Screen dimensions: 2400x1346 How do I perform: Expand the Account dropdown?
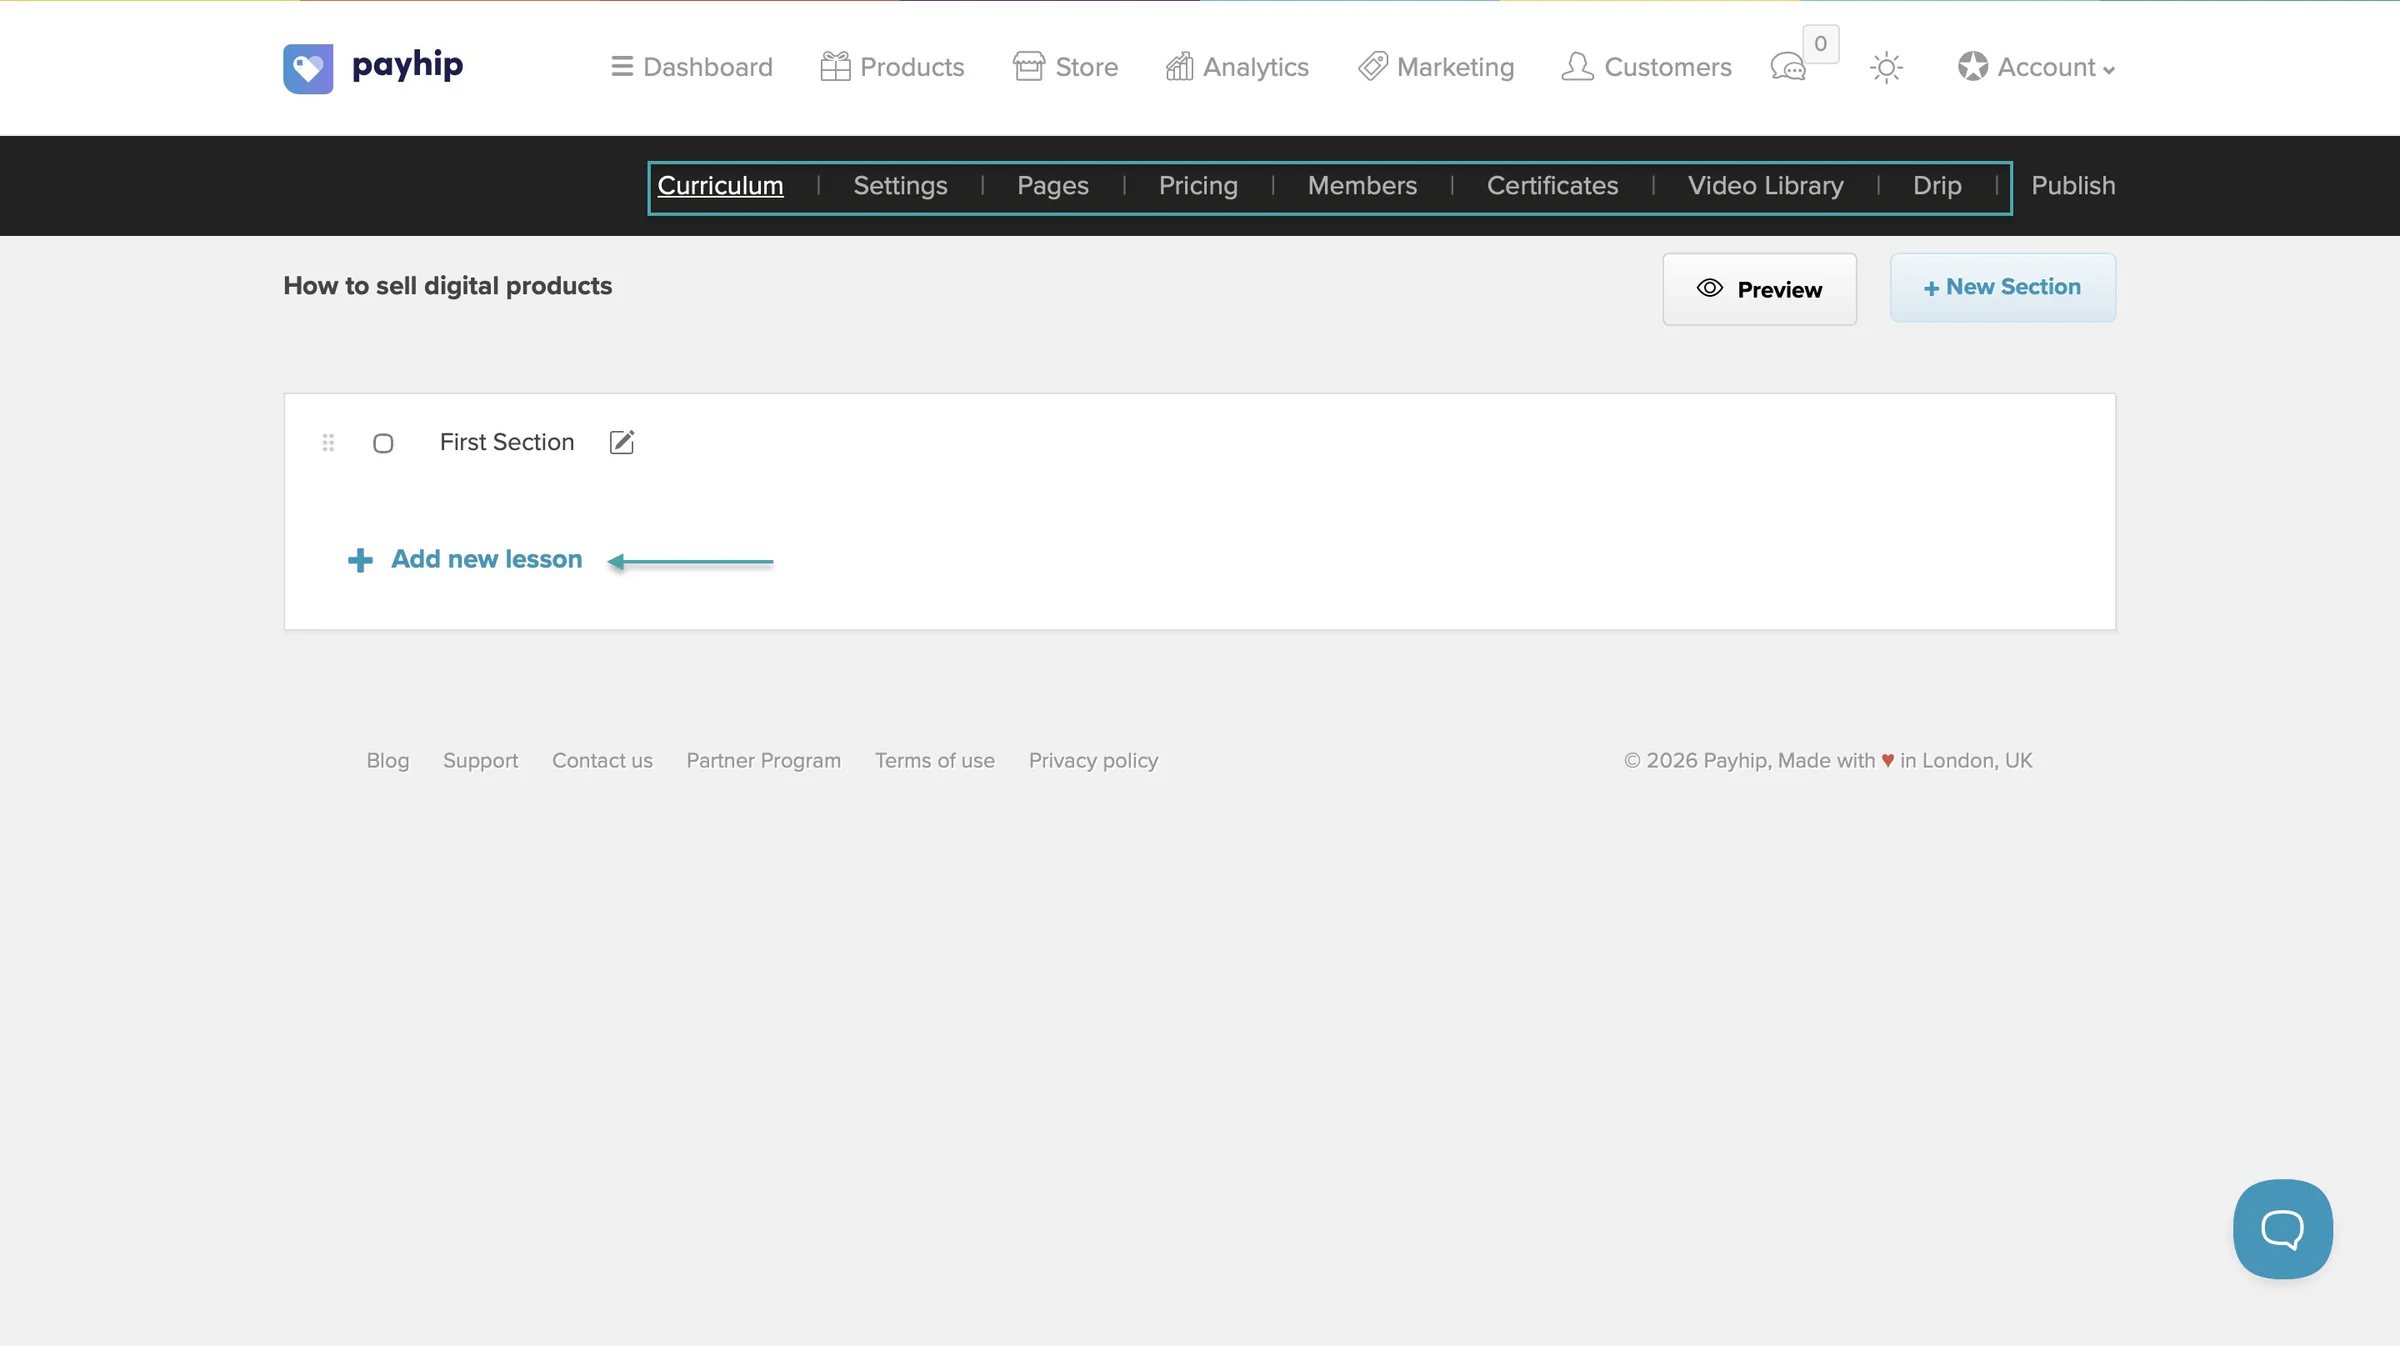pyautogui.click(x=2036, y=67)
